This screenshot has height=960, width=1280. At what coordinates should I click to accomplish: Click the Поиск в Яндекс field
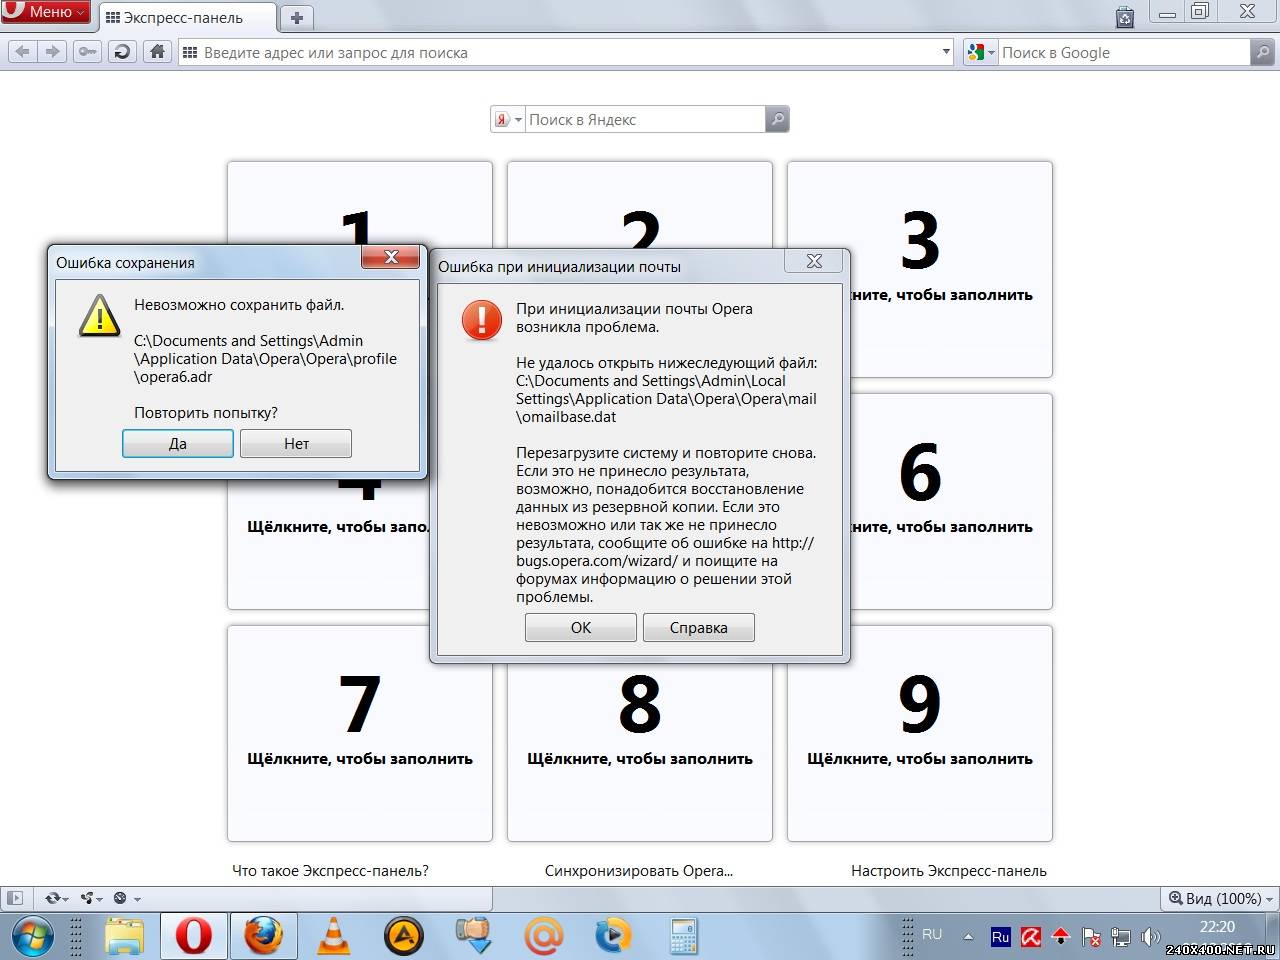coord(645,119)
